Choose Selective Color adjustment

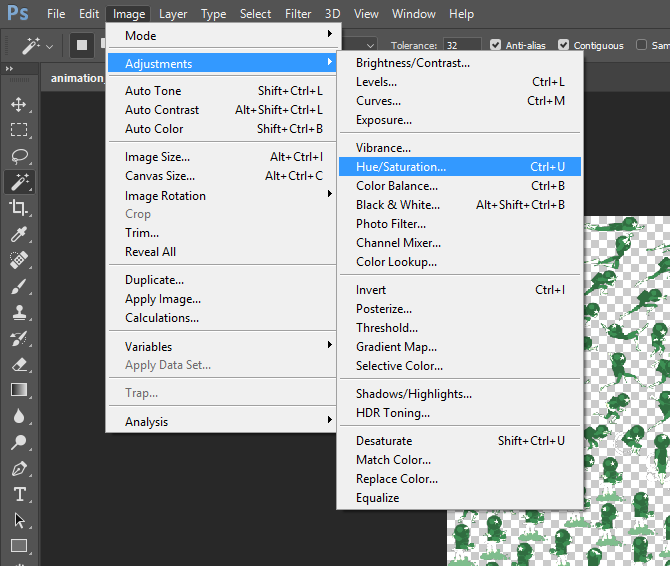pyautogui.click(x=460, y=366)
